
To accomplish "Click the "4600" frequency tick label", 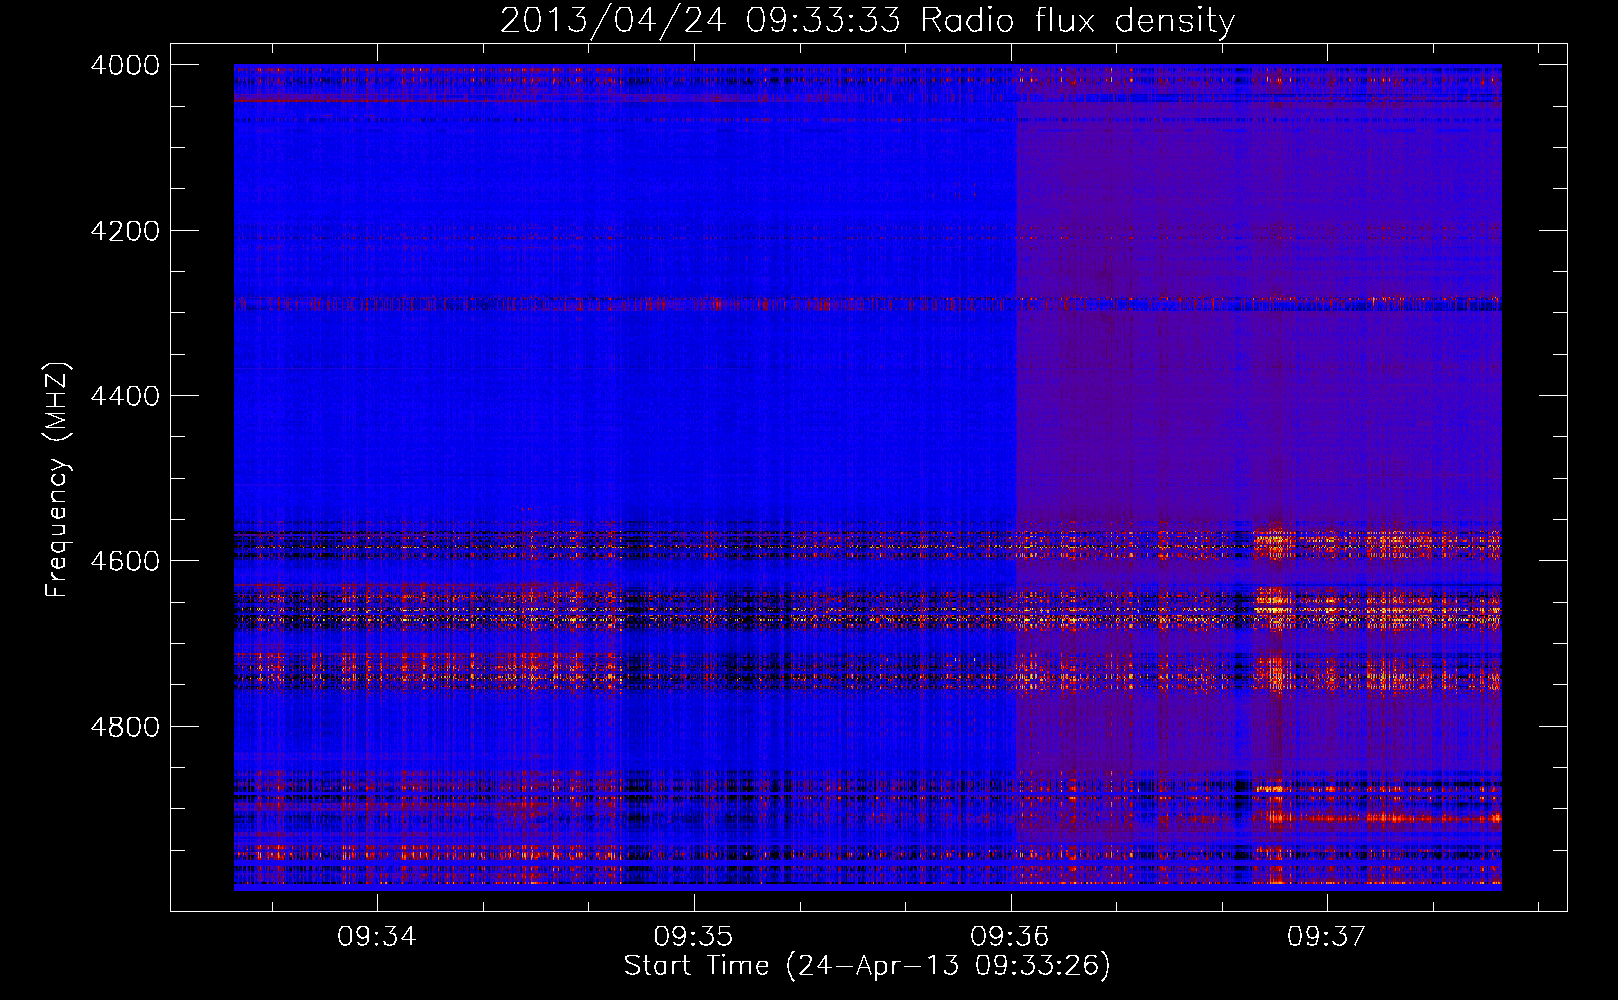I will tap(125, 561).
